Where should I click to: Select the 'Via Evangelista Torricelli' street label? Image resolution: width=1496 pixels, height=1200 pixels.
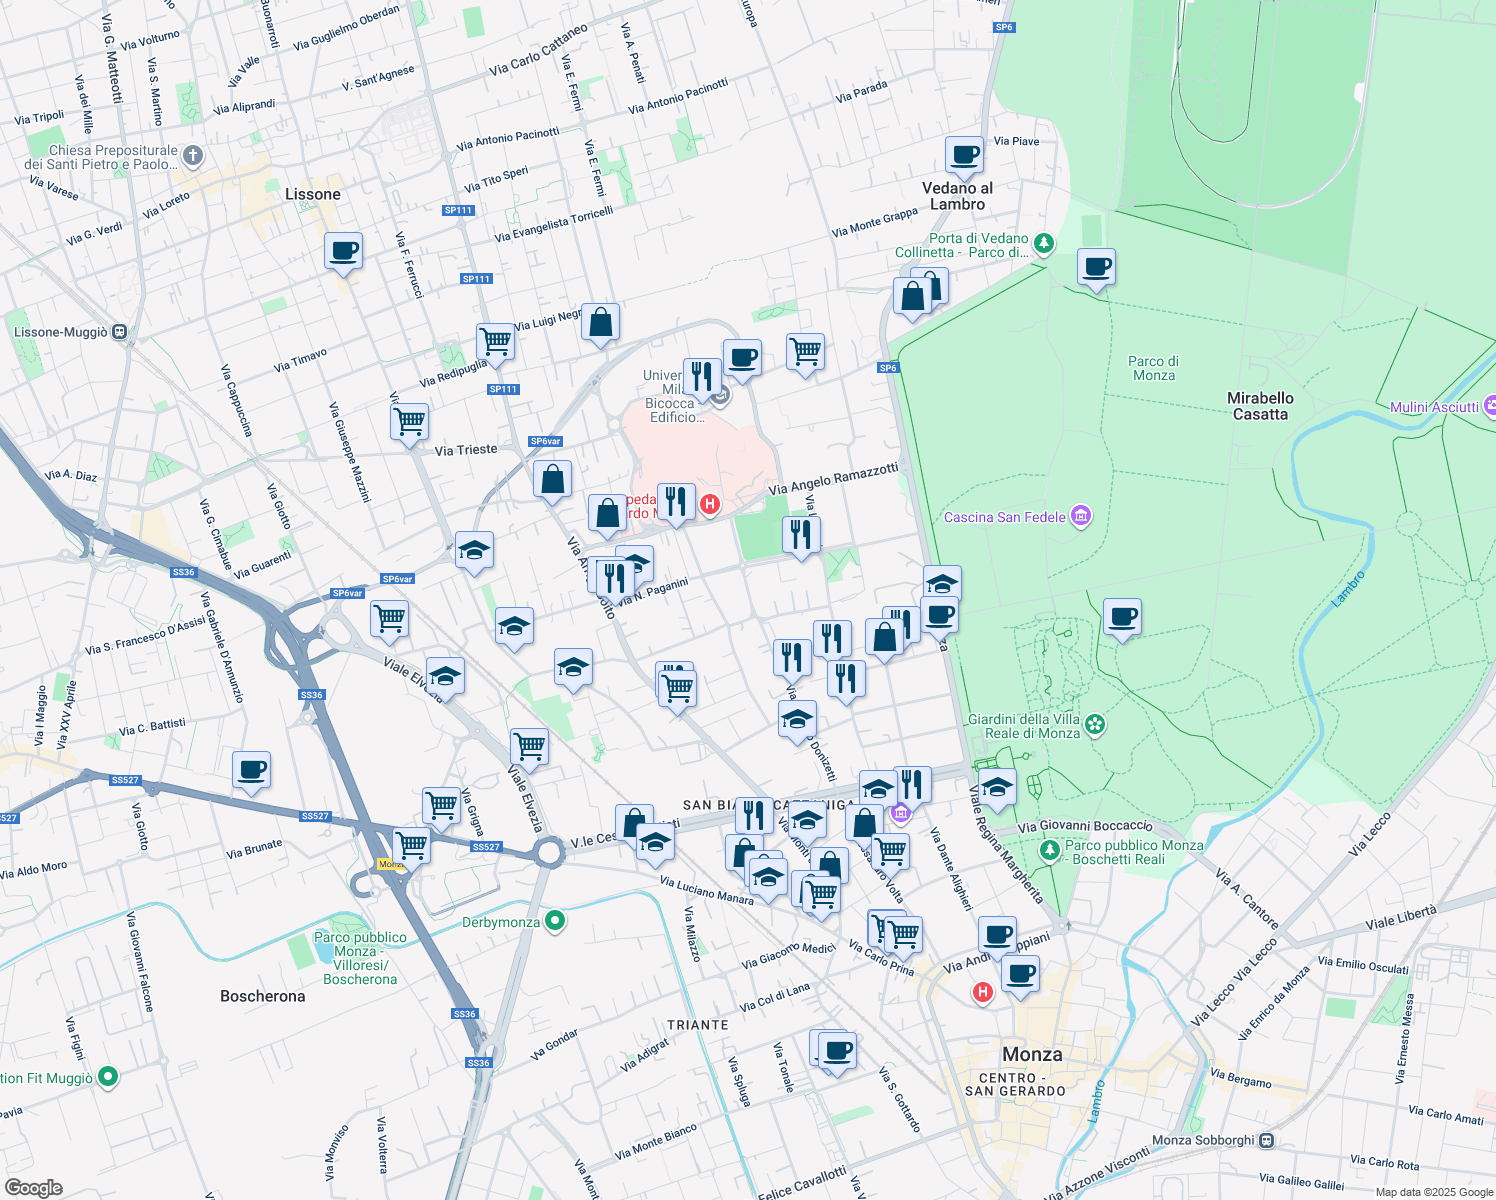(x=554, y=225)
